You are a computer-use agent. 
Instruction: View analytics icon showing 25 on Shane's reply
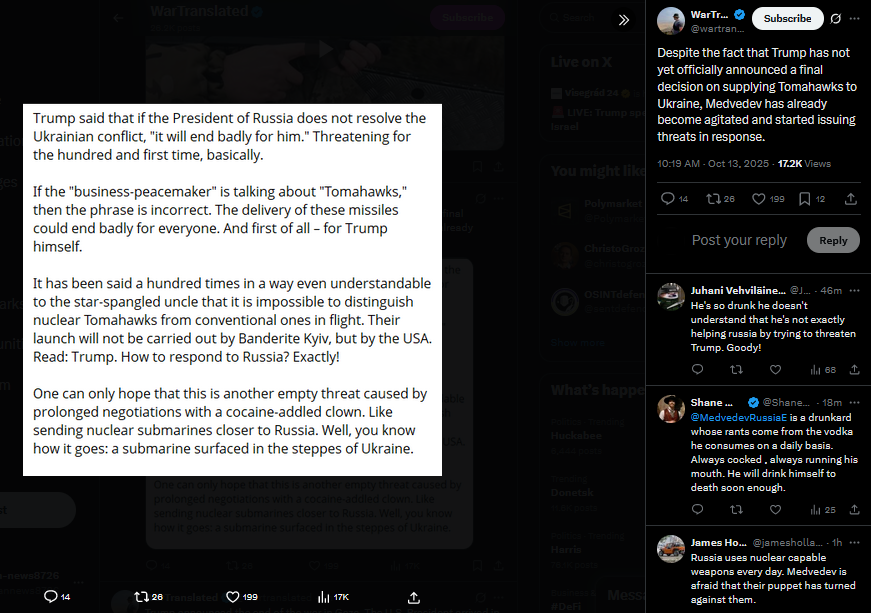[822, 510]
